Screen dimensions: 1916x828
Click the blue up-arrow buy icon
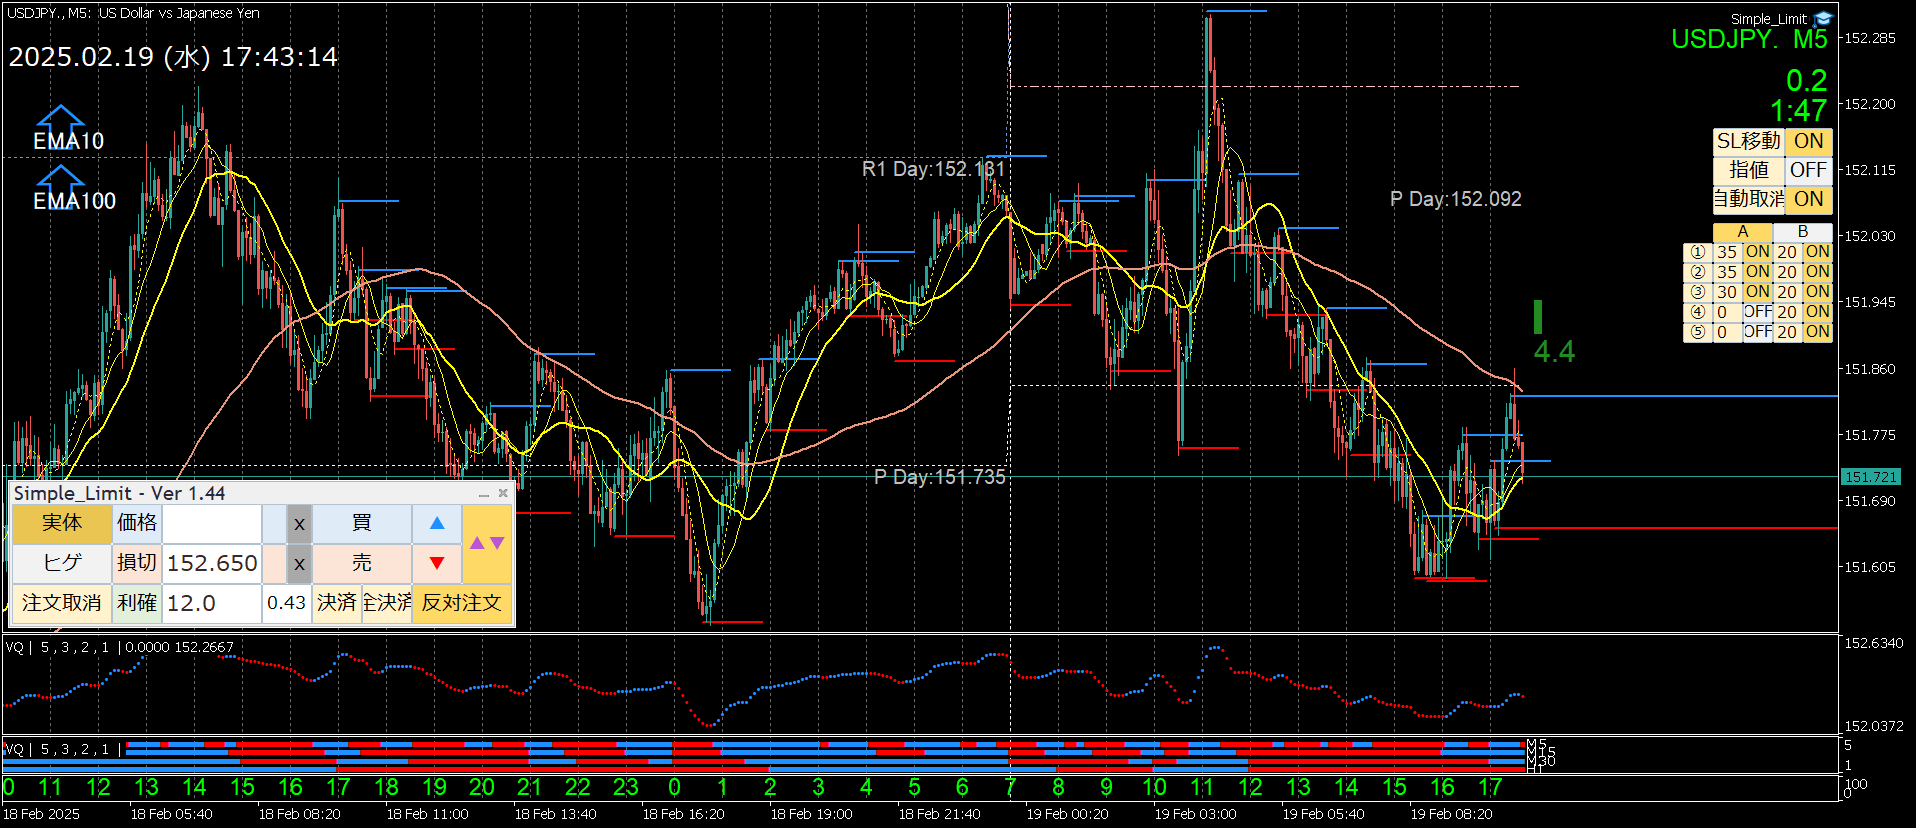coord(437,523)
